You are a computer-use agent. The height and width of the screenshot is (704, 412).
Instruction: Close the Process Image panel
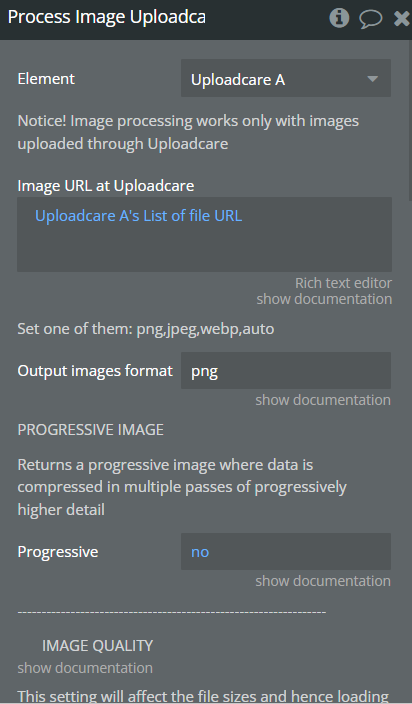pos(402,18)
